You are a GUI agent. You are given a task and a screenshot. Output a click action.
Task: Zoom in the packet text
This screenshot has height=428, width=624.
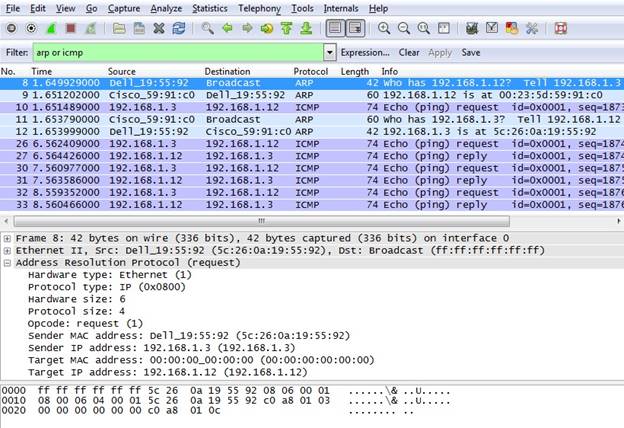pyautogui.click(x=384, y=28)
